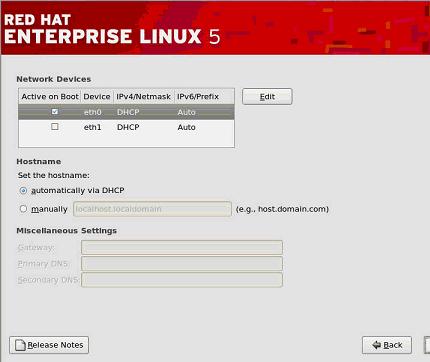Choose the manually hostname radio button
This screenshot has width=430, height=362.
(23, 209)
